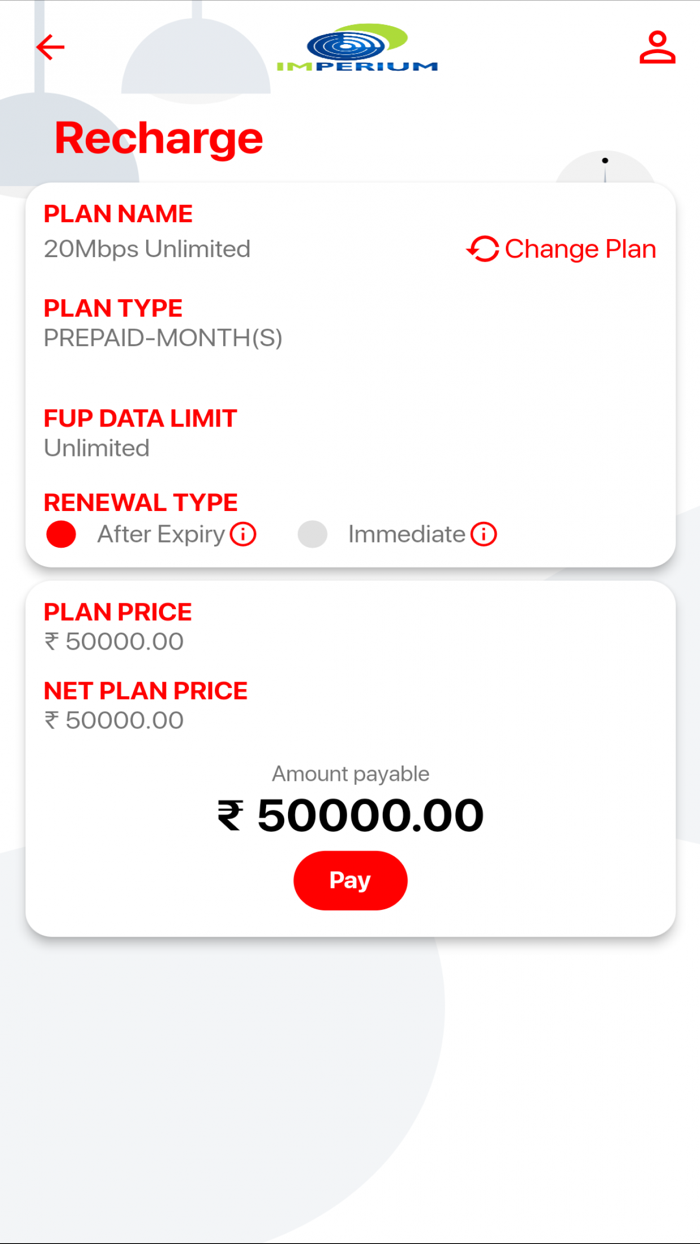The height and width of the screenshot is (1244, 700).
Task: Tap the red arrow at top left
Action: click(49, 47)
